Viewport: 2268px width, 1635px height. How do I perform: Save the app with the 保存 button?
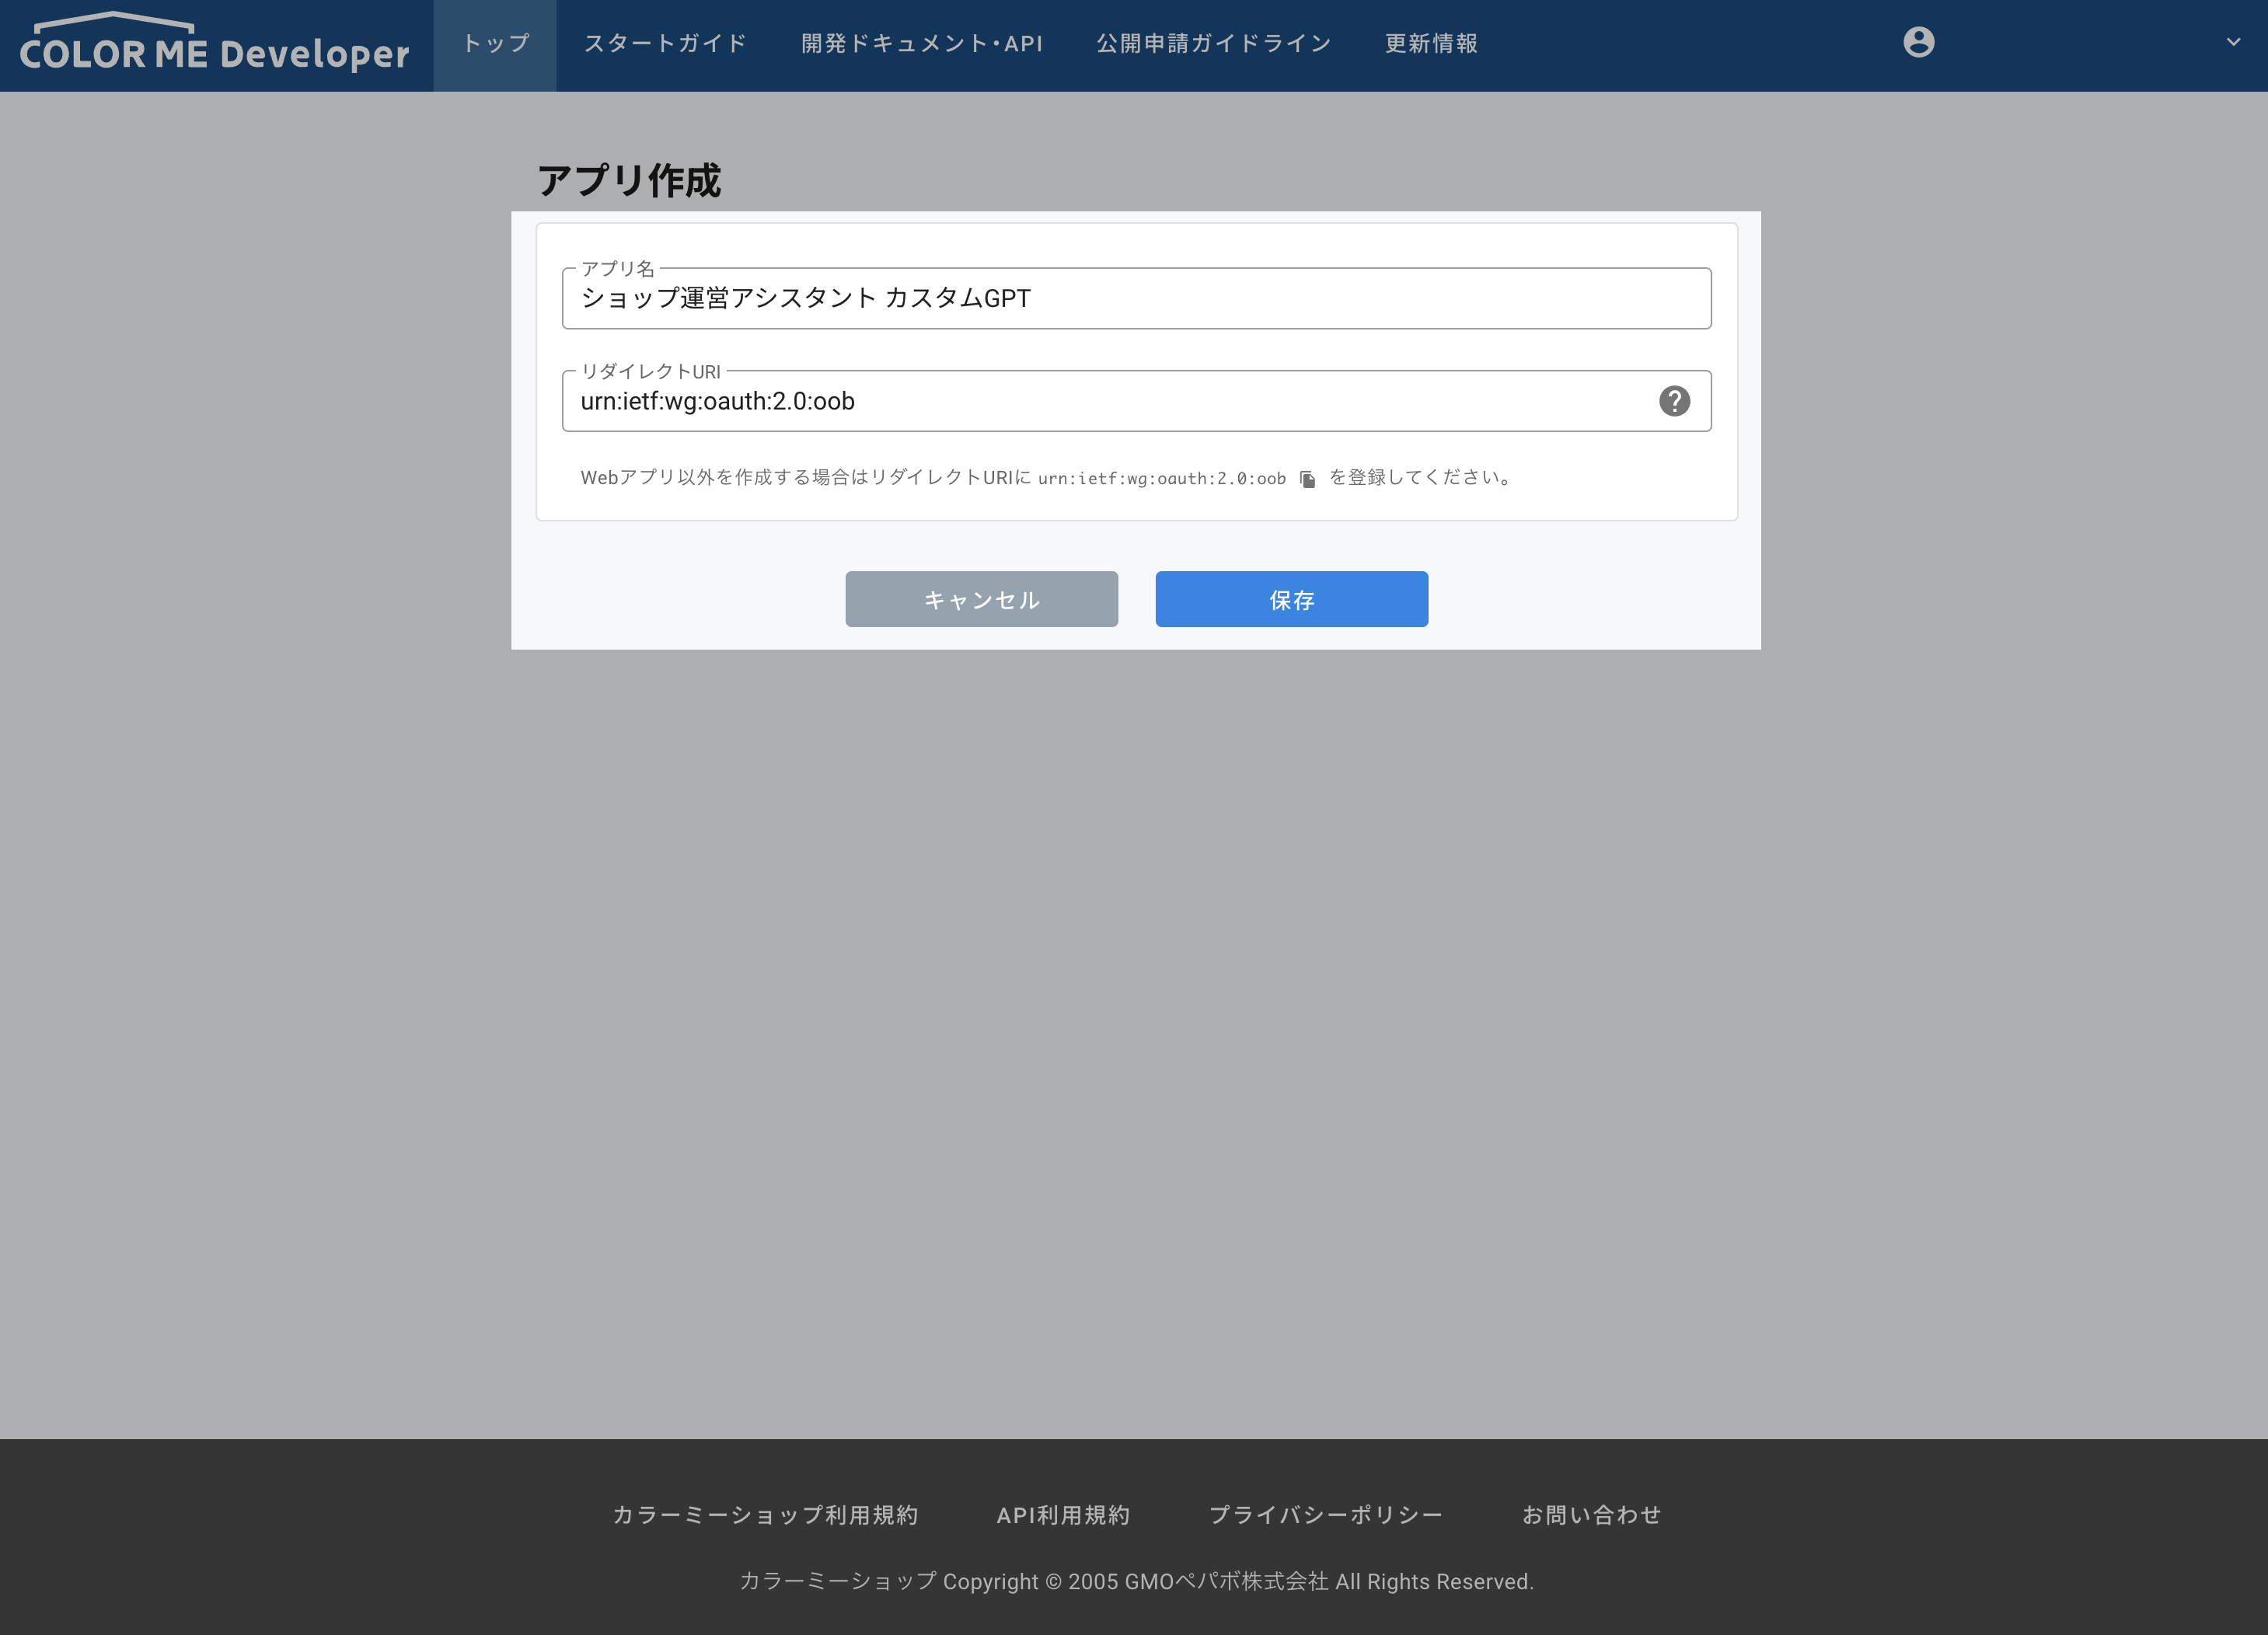1291,599
